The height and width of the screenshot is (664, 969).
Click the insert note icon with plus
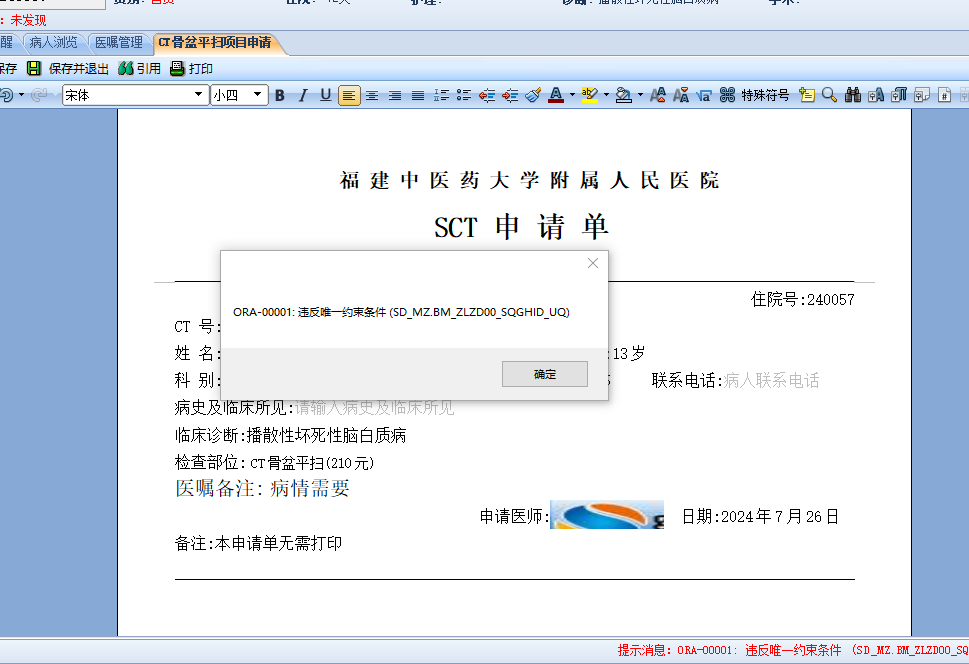806,95
